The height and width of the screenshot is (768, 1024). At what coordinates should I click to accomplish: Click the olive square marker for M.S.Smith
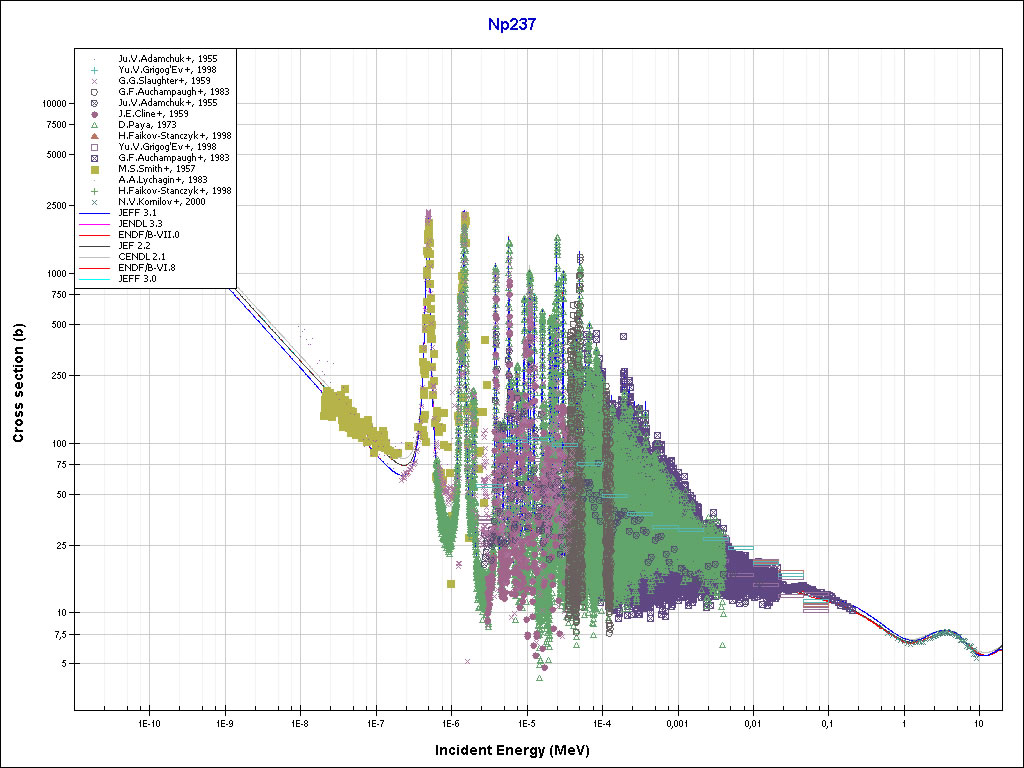94,169
